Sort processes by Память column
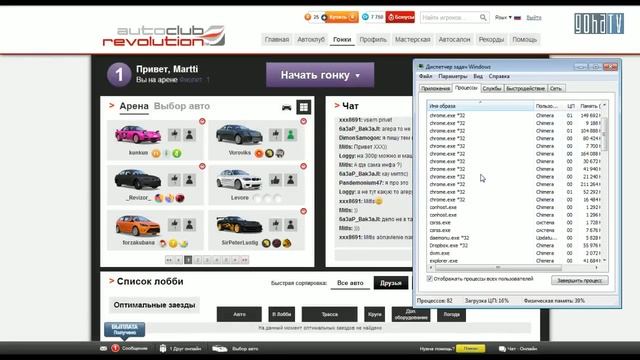The width and height of the screenshot is (640, 360). [x=589, y=106]
